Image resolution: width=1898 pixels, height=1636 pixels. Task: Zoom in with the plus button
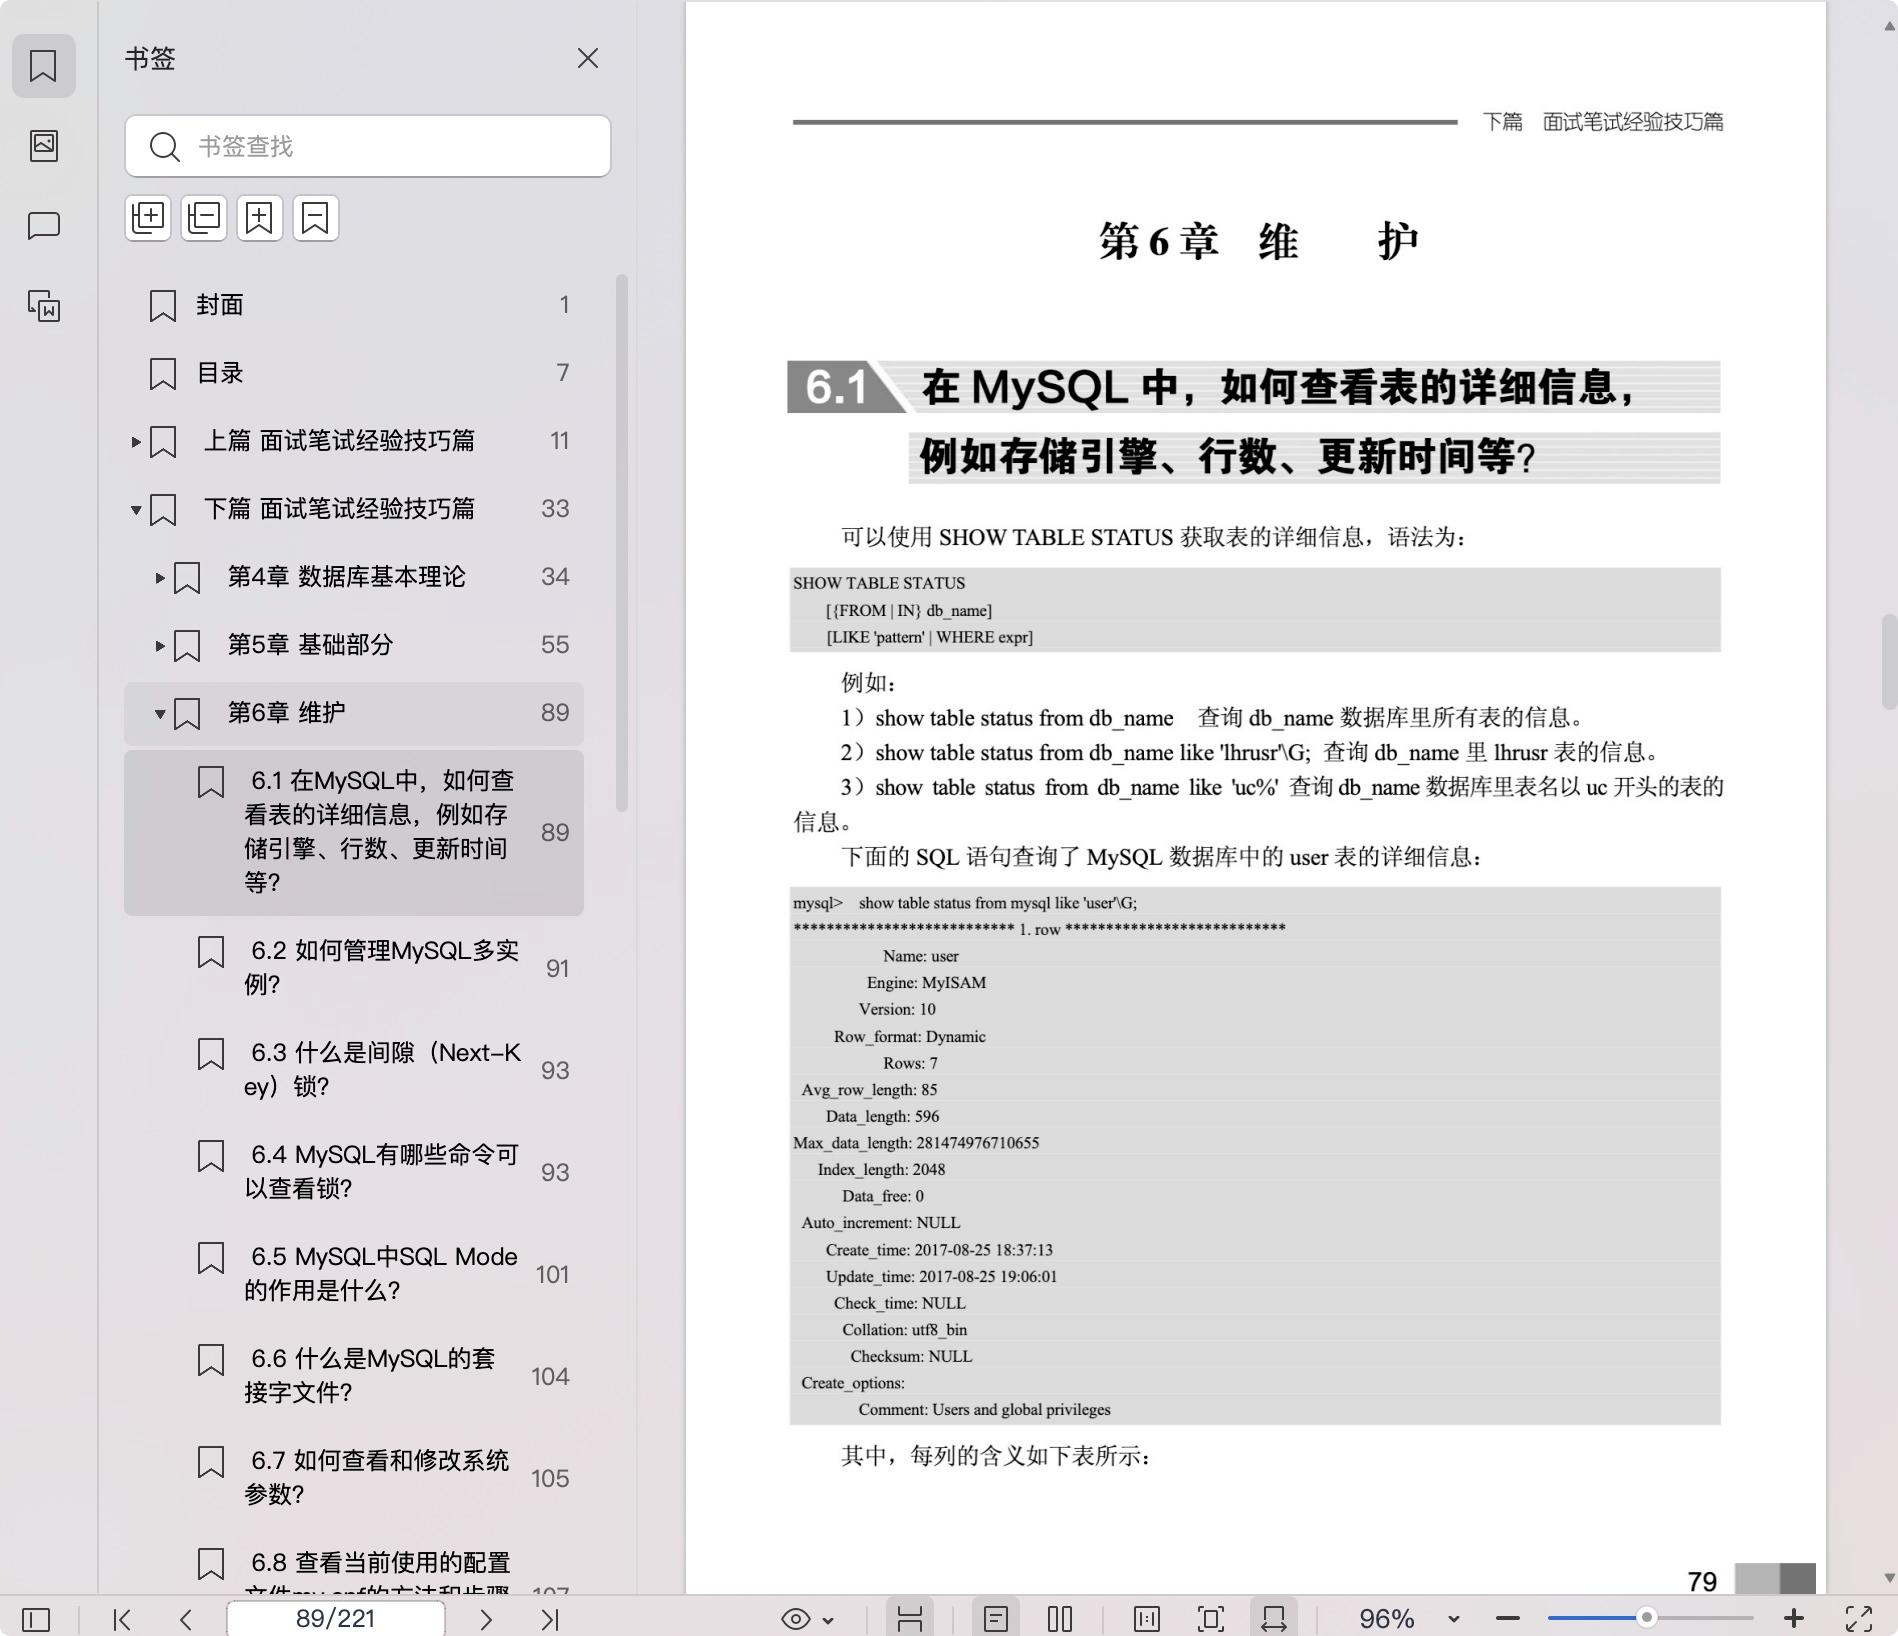click(x=1794, y=1618)
